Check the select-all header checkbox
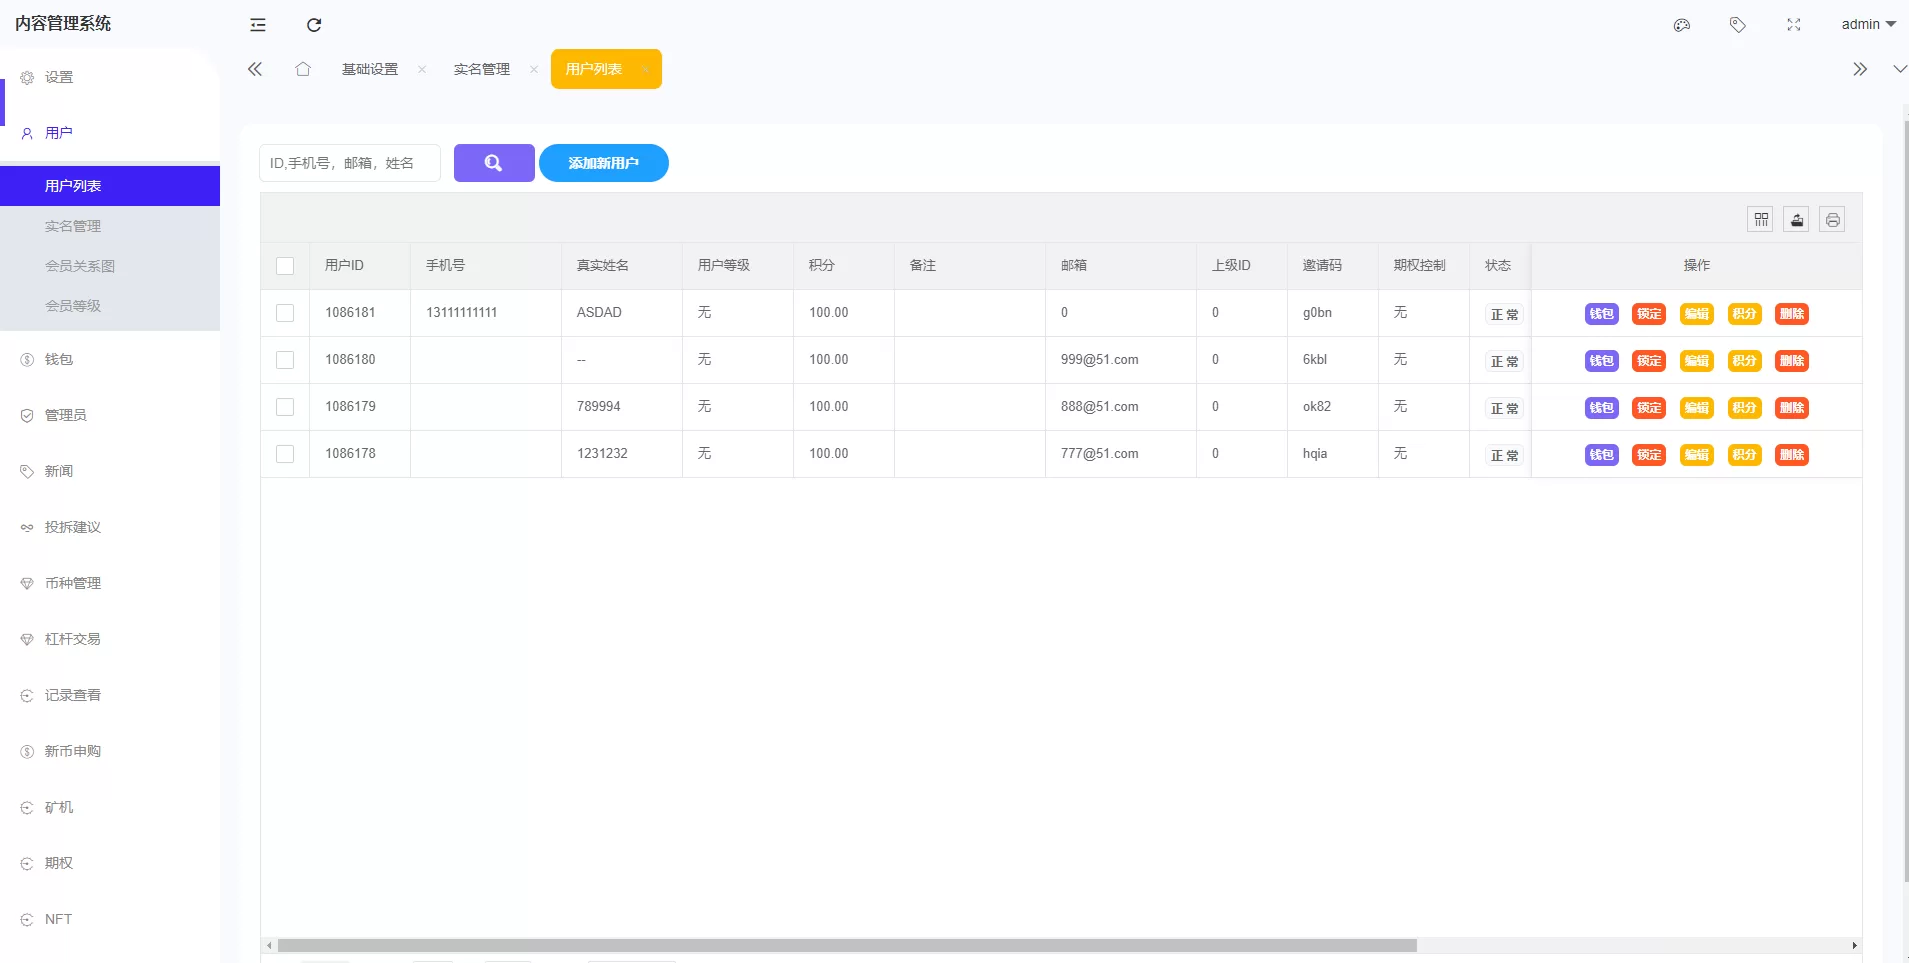 click(285, 266)
